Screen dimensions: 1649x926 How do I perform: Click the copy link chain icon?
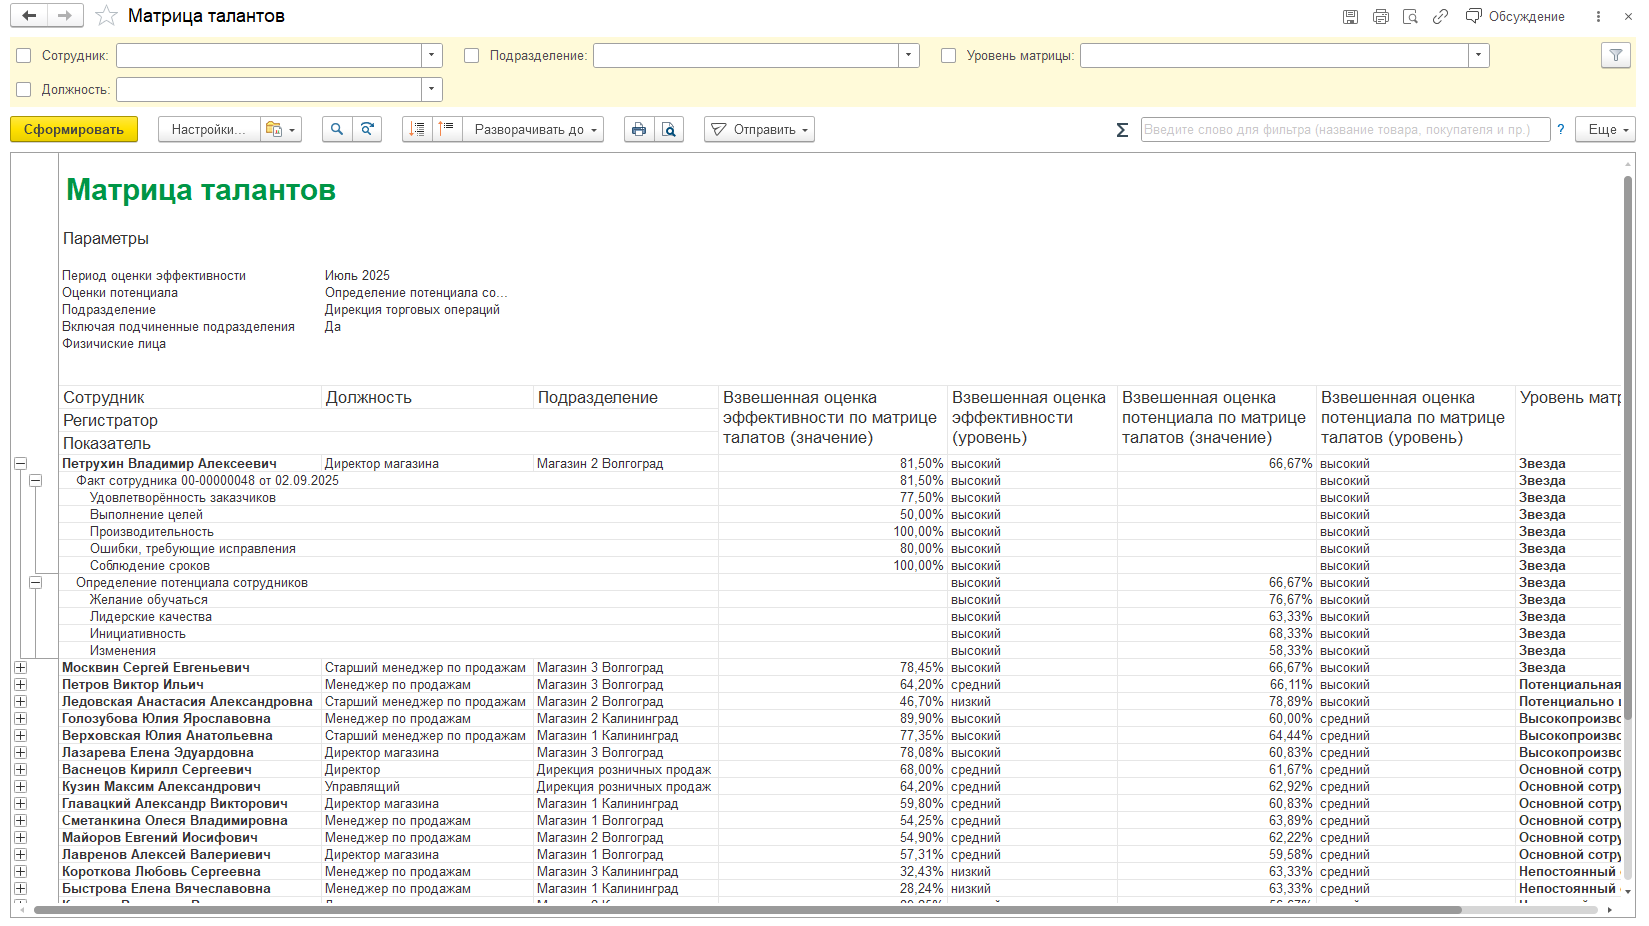(x=1440, y=17)
